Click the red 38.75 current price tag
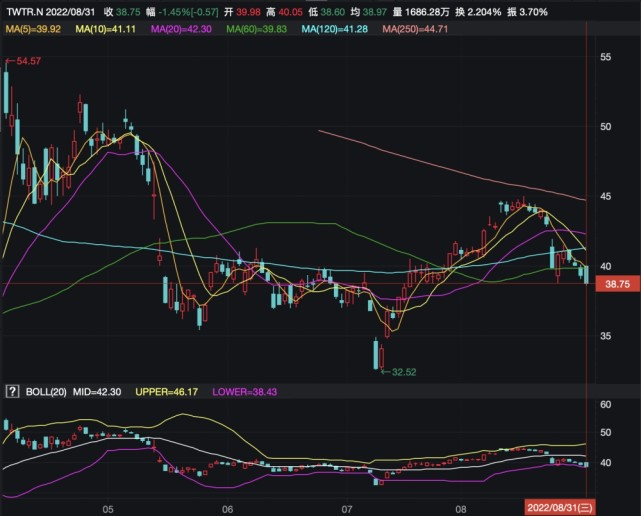641x516 pixels. (617, 285)
